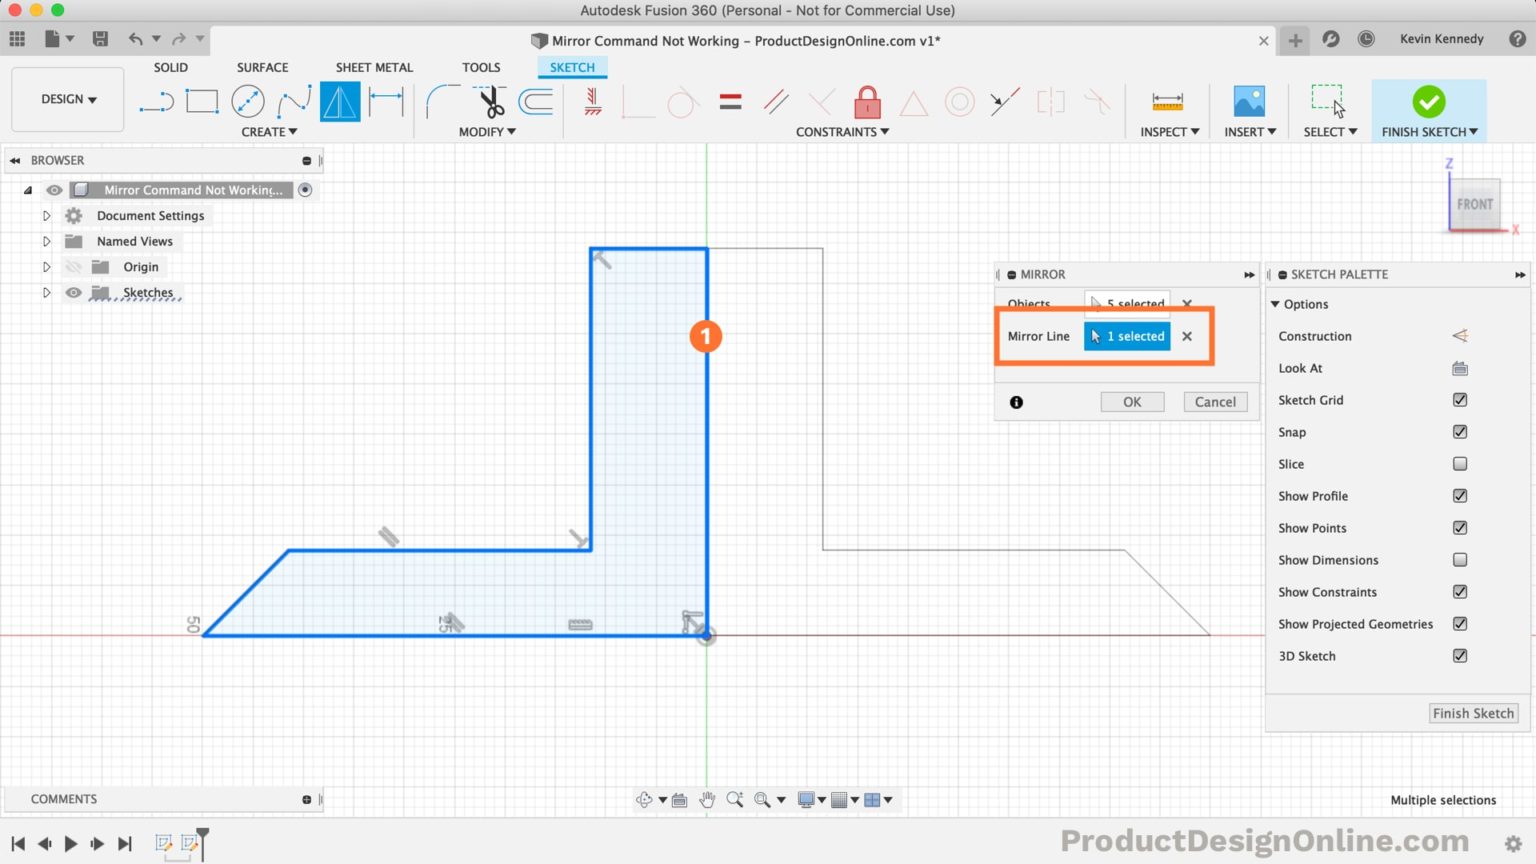
Task: Click the SURFACE ribbon tab
Action: [x=262, y=67]
